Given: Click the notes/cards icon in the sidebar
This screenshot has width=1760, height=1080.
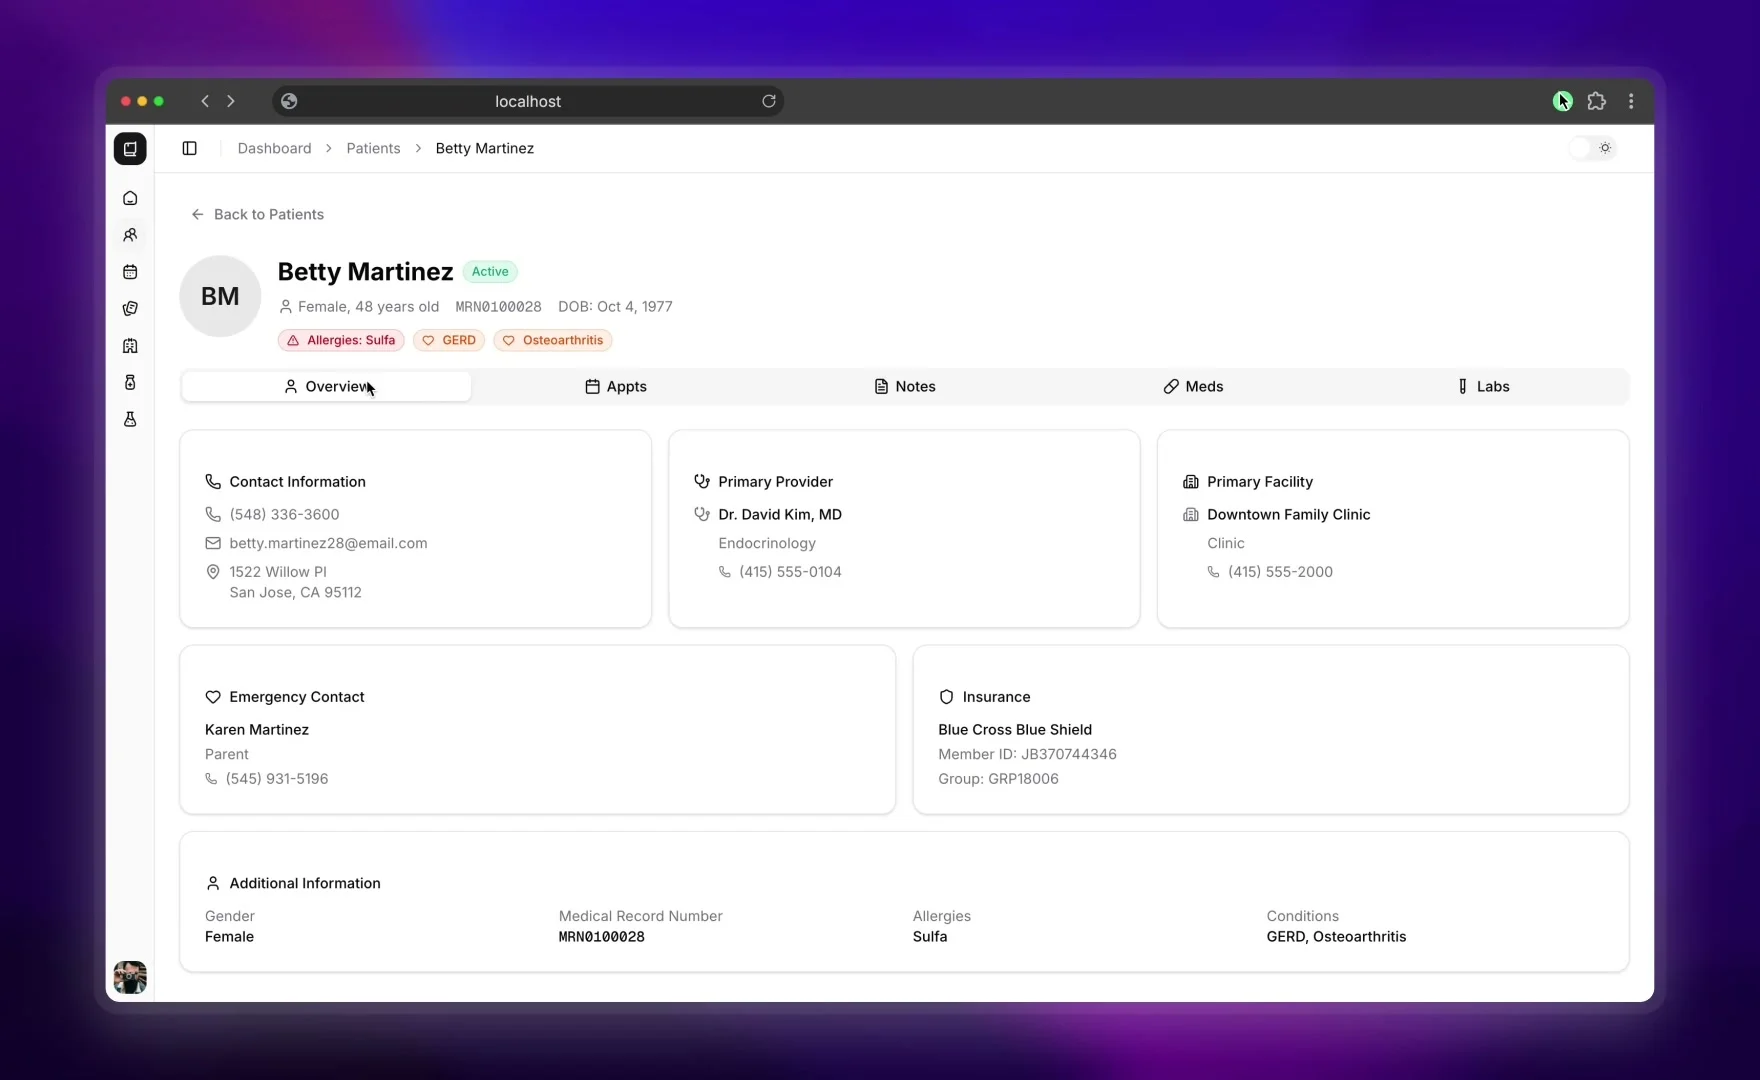Looking at the screenshot, I should coord(130,309).
